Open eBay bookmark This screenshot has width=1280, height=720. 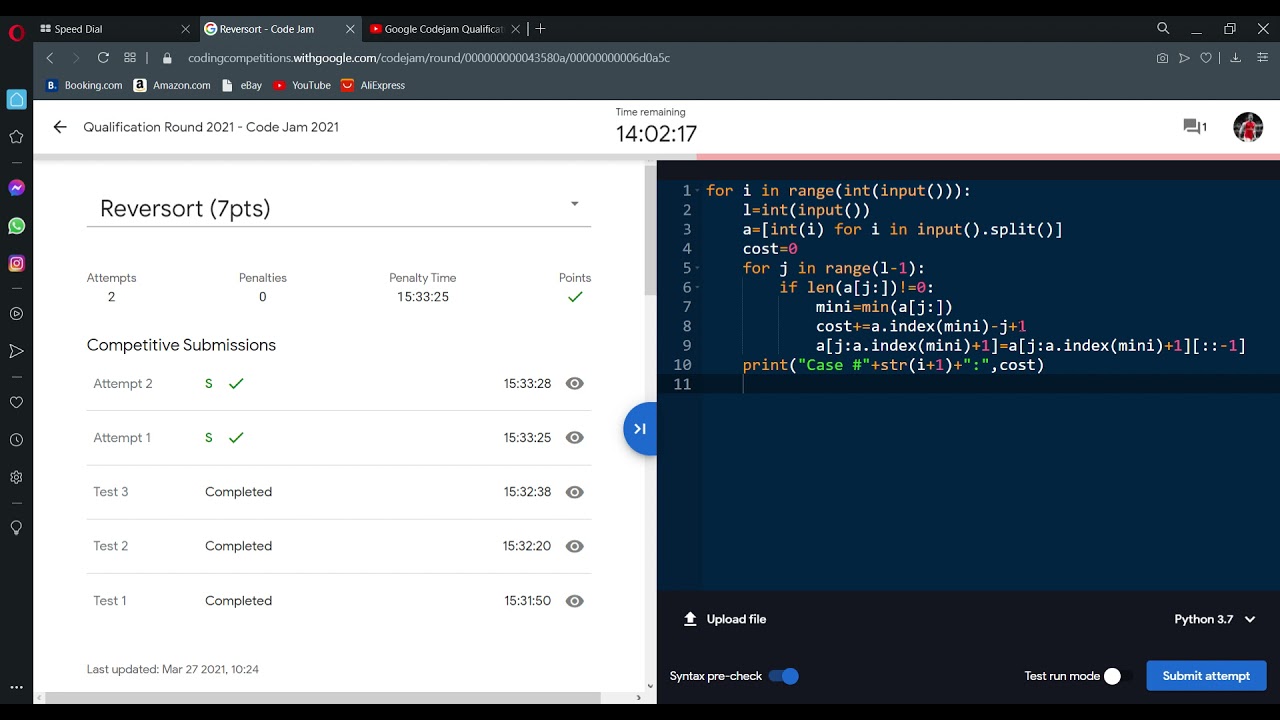242,85
